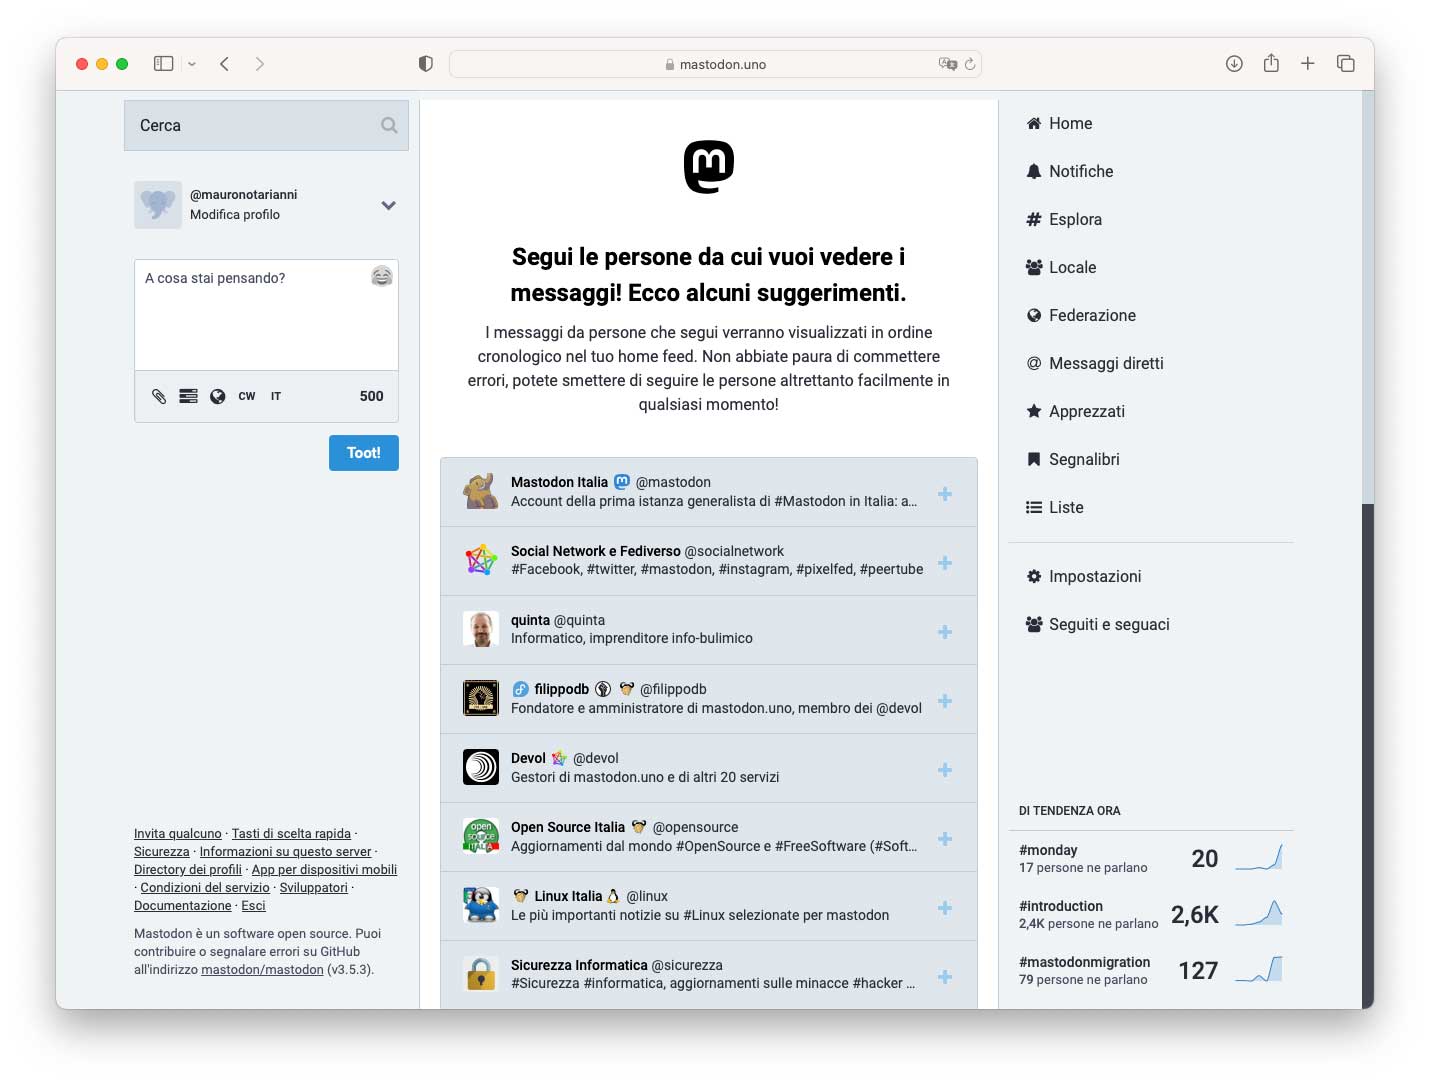Open Seguiti e seguaci
This screenshot has width=1430, height=1083.
pos(1098,624)
